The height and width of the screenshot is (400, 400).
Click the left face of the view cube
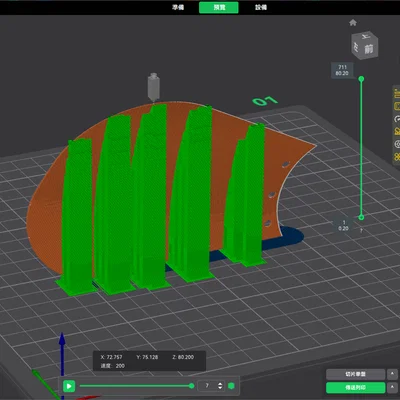356,48
